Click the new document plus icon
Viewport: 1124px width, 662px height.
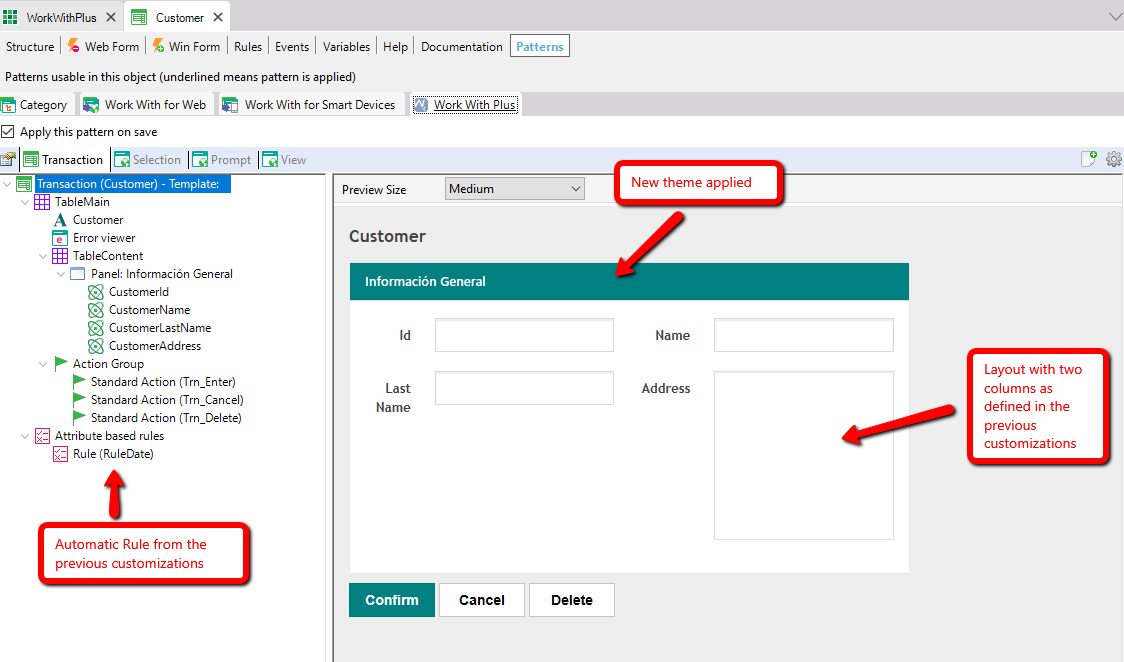pos(1089,159)
